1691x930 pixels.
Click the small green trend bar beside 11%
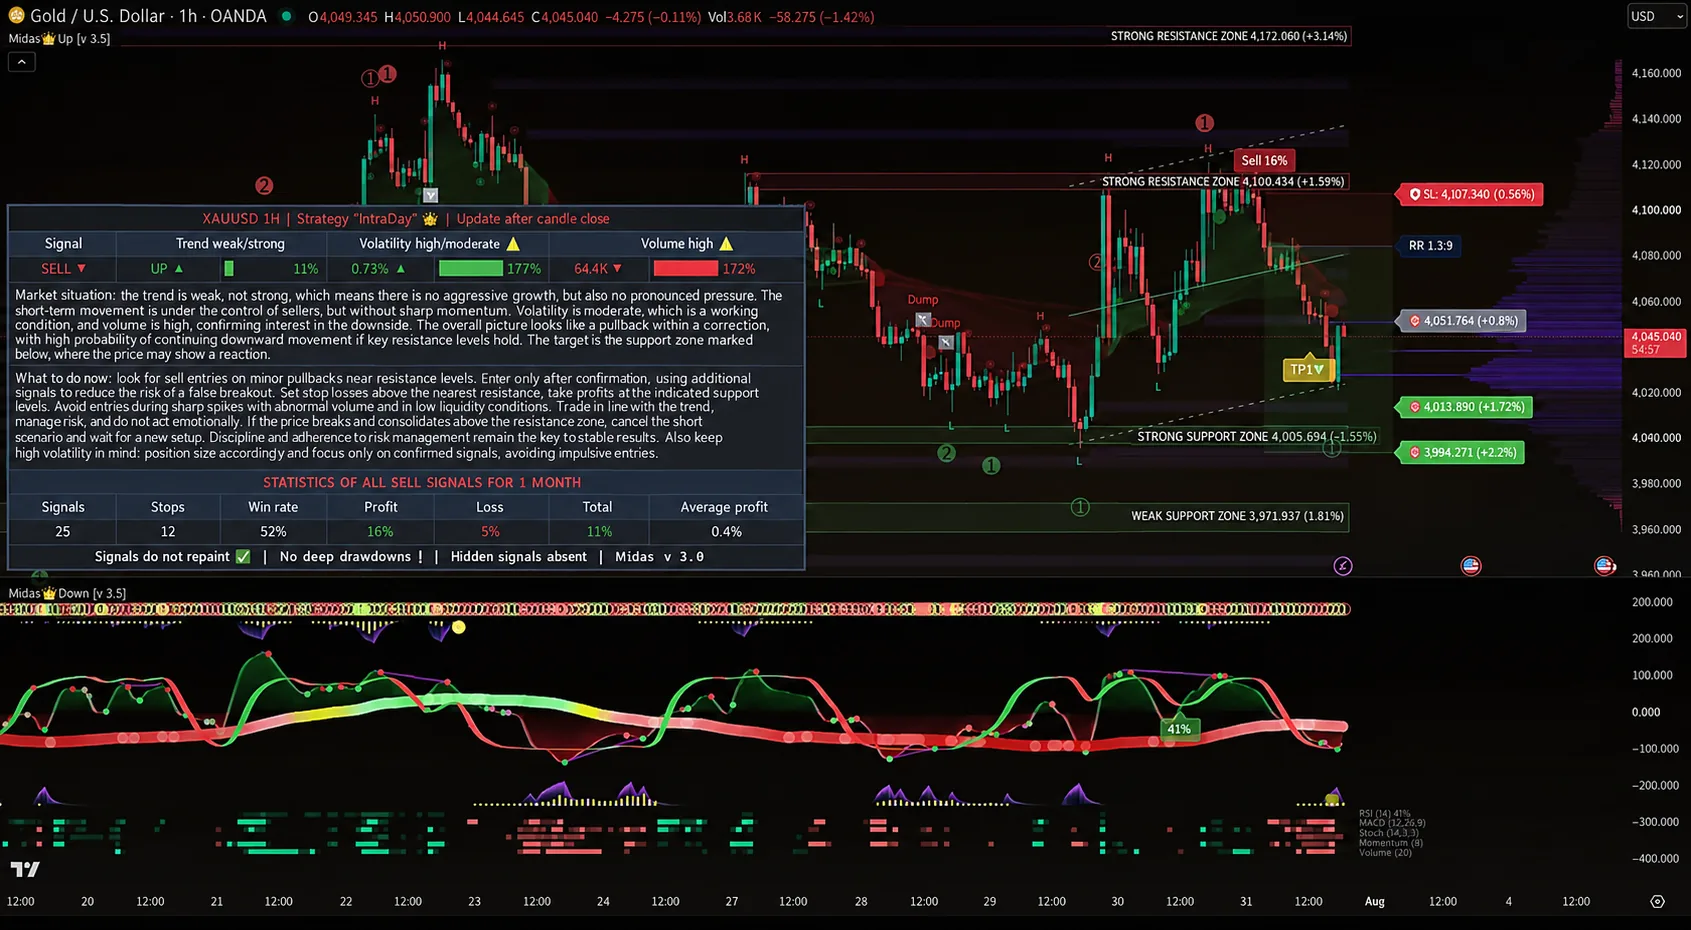coord(229,269)
